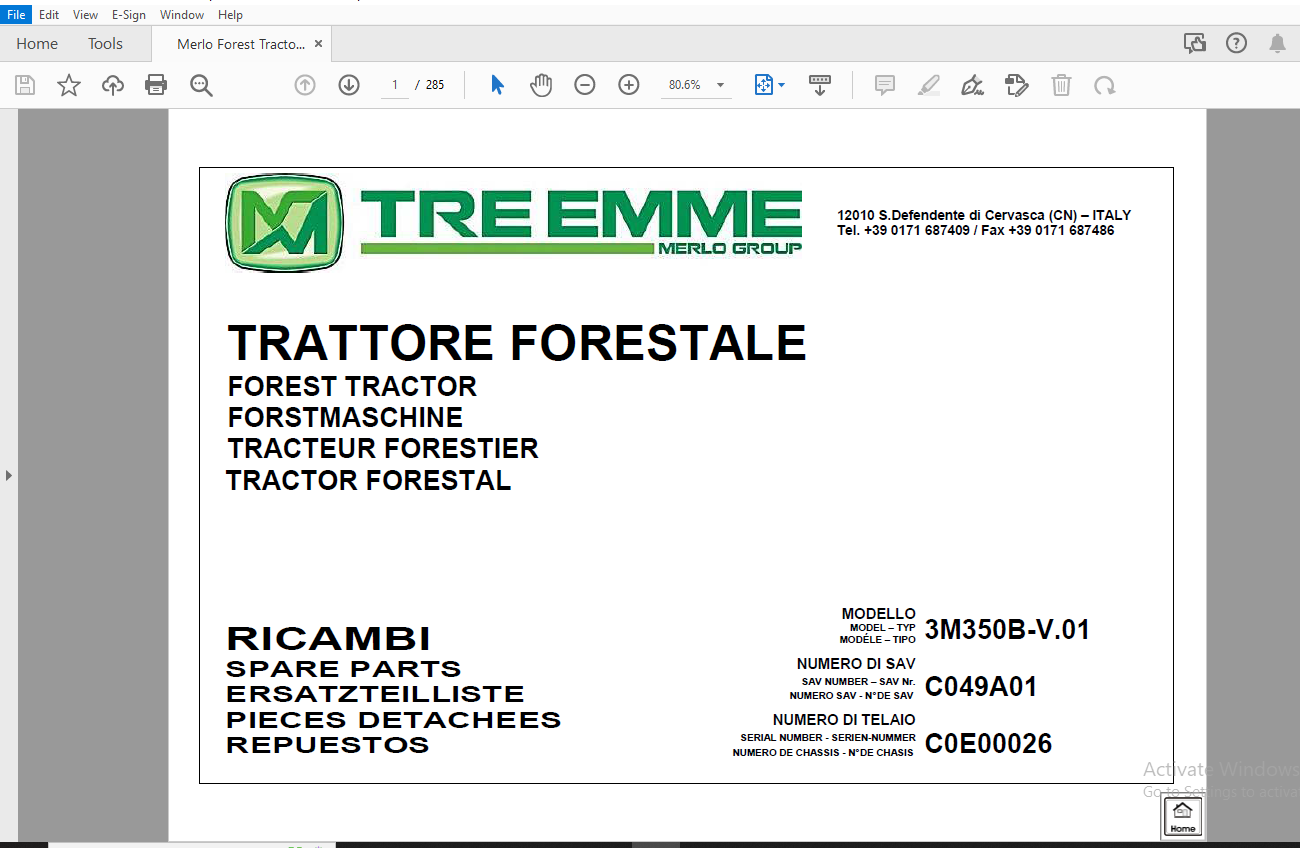Image resolution: width=1300 pixels, height=848 pixels.
Task: Click the REPUESTOS text
Action: click(x=328, y=745)
